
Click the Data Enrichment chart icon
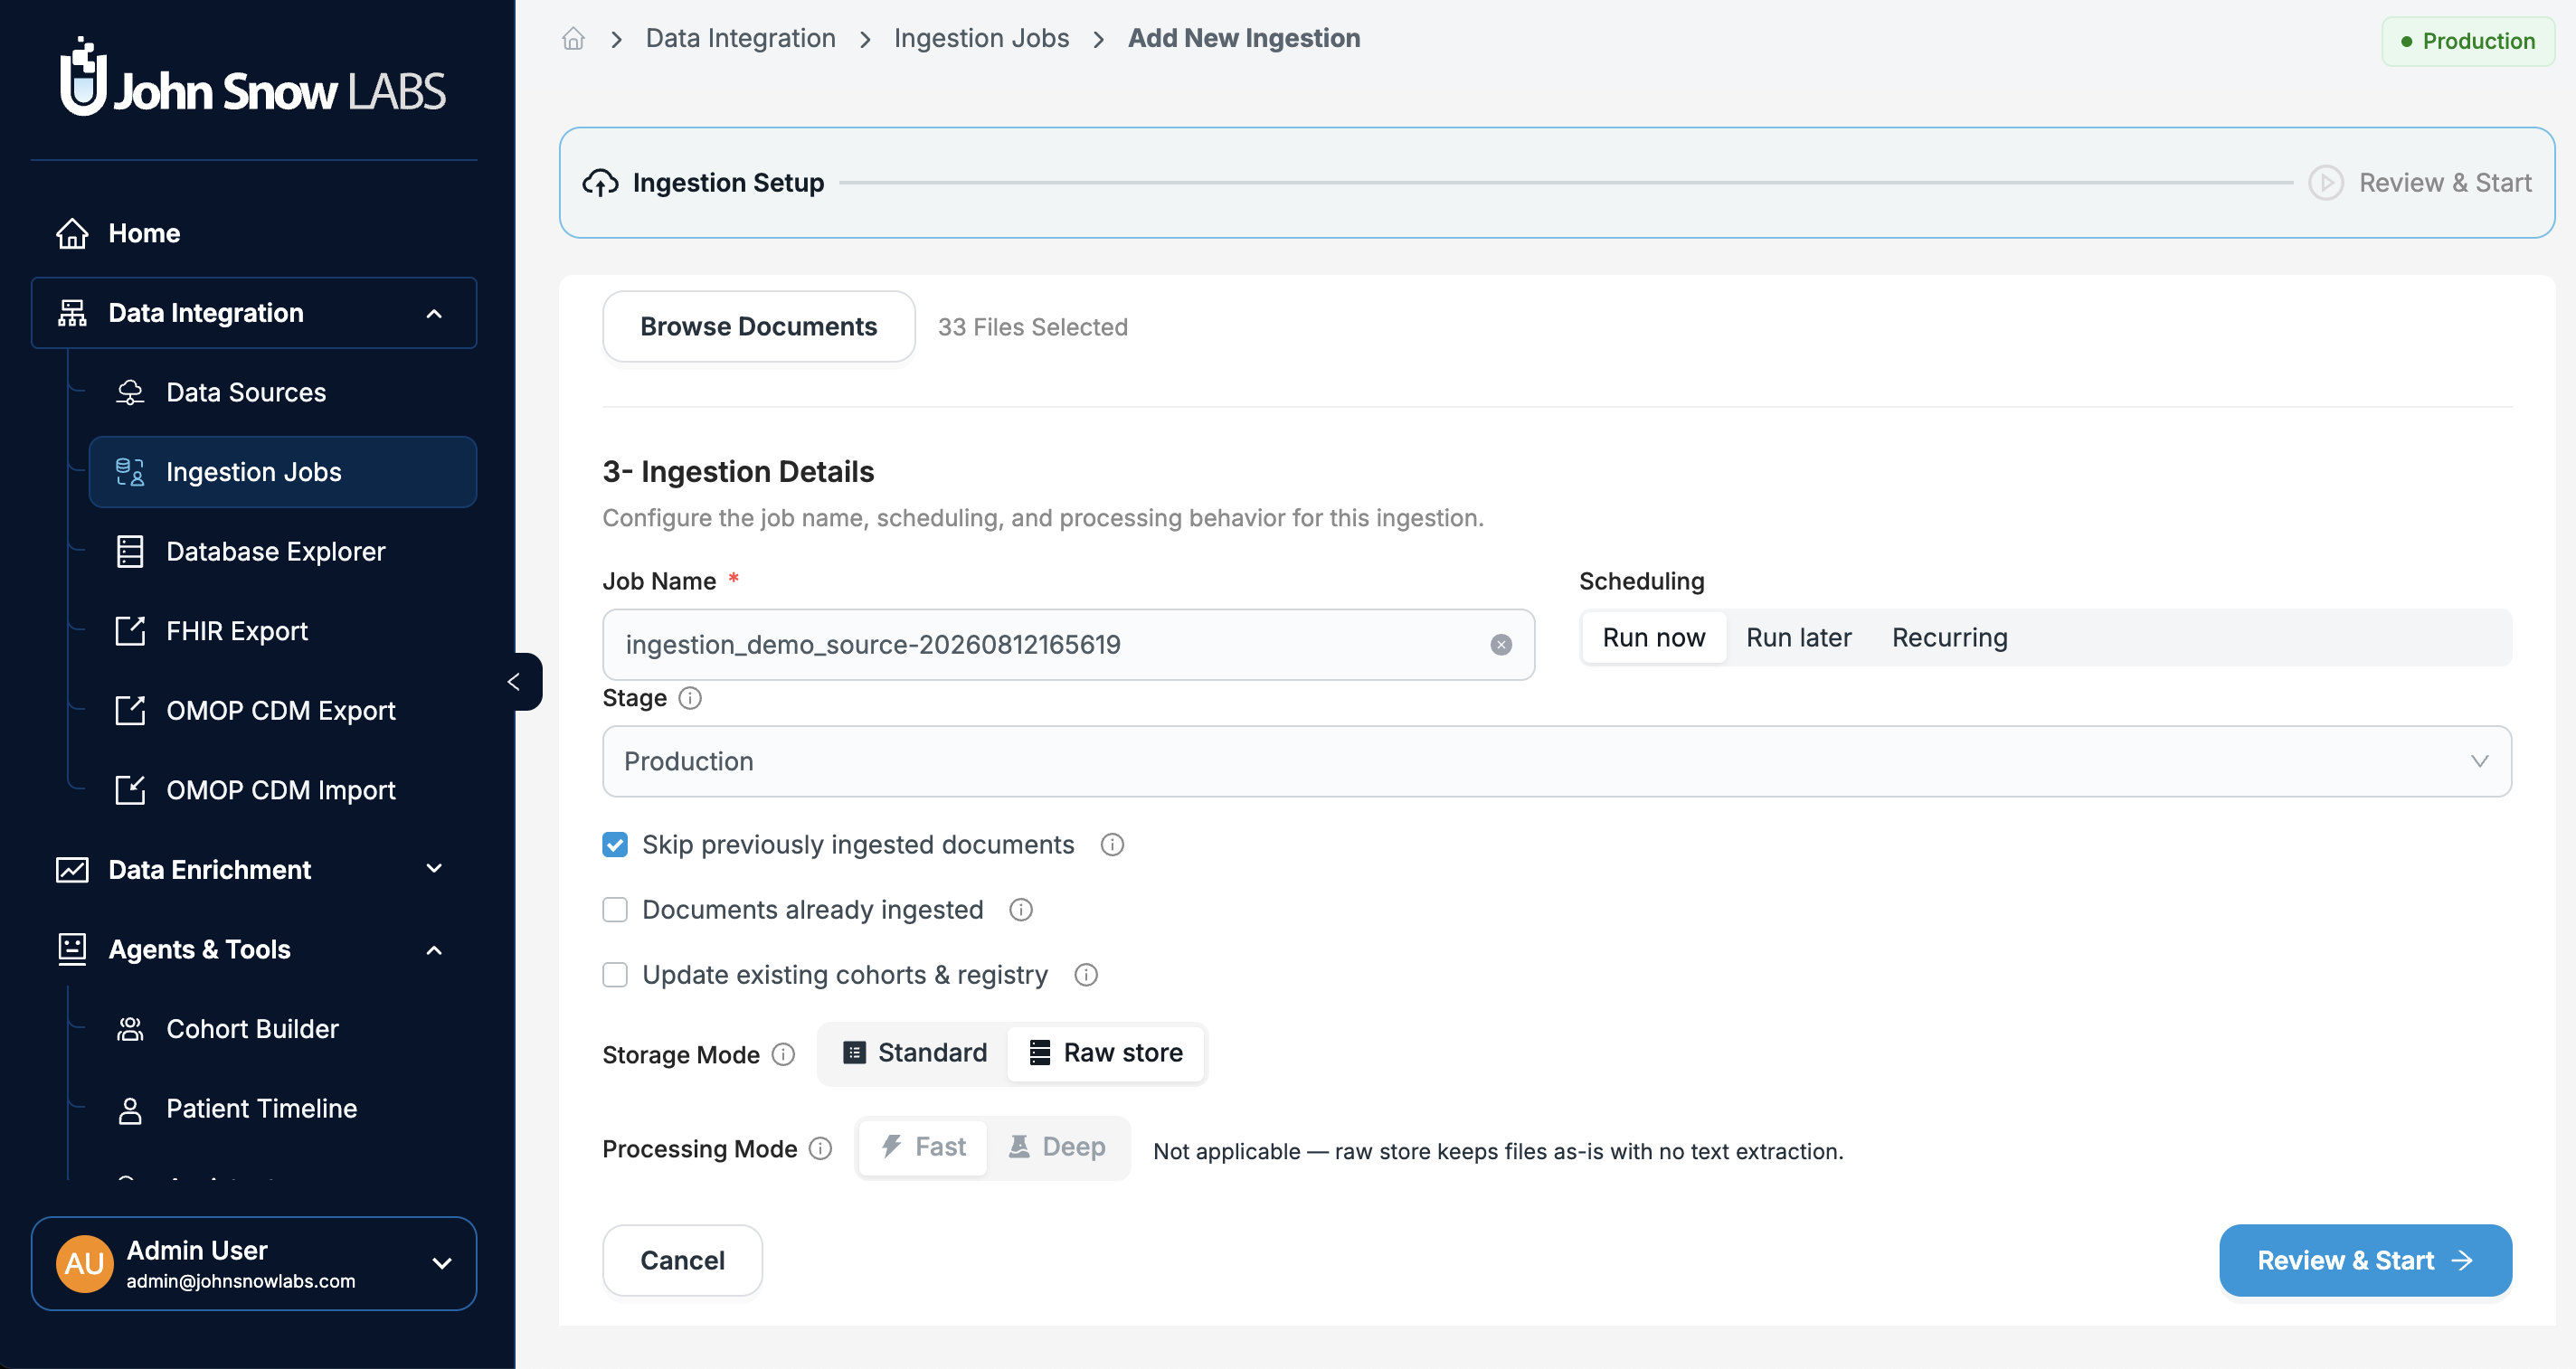pos(72,870)
